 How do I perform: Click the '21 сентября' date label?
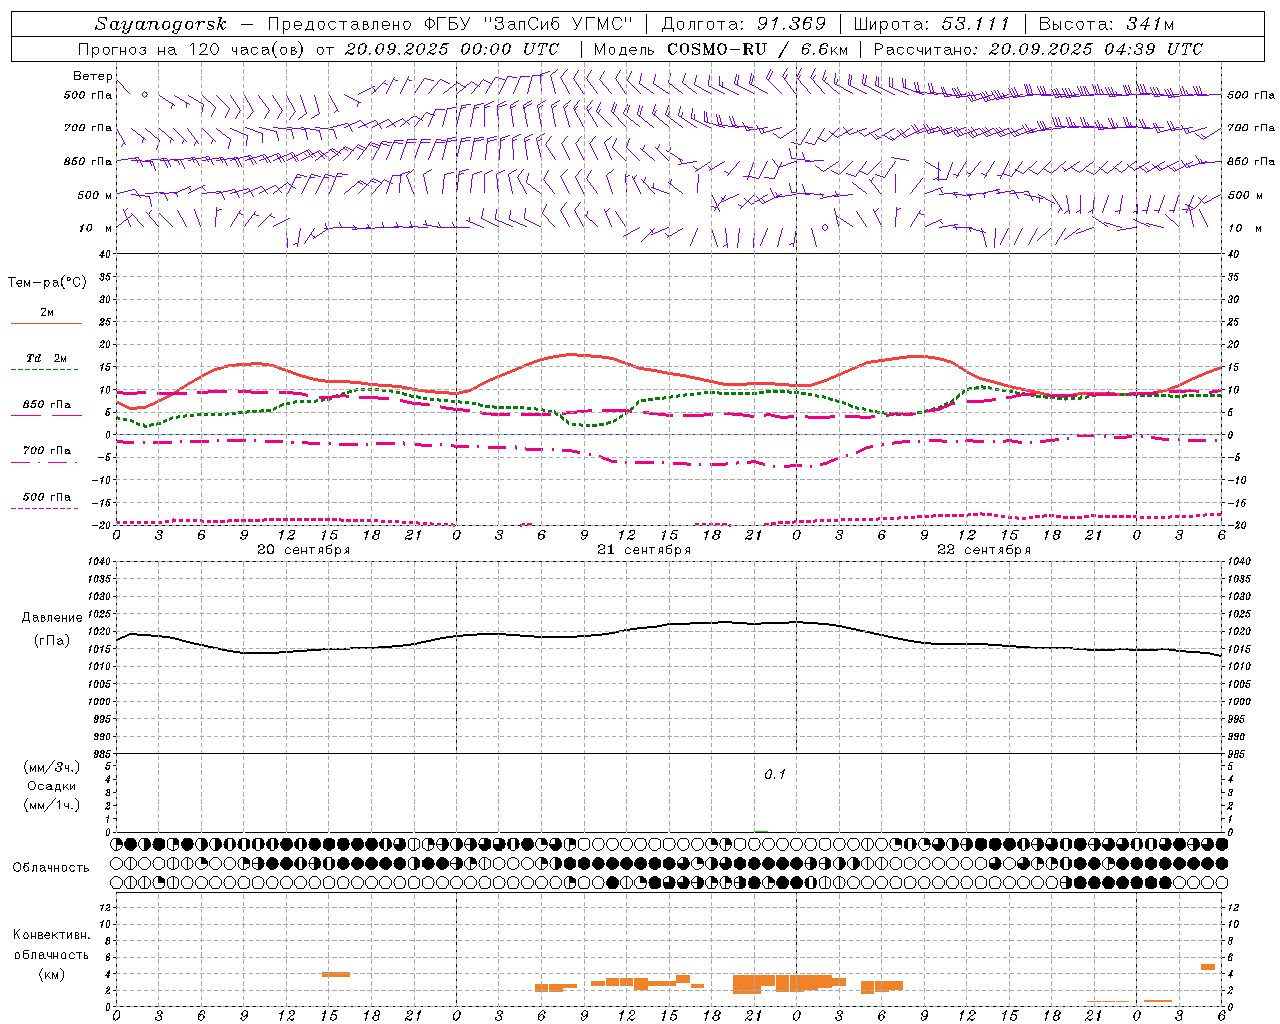pos(644,549)
